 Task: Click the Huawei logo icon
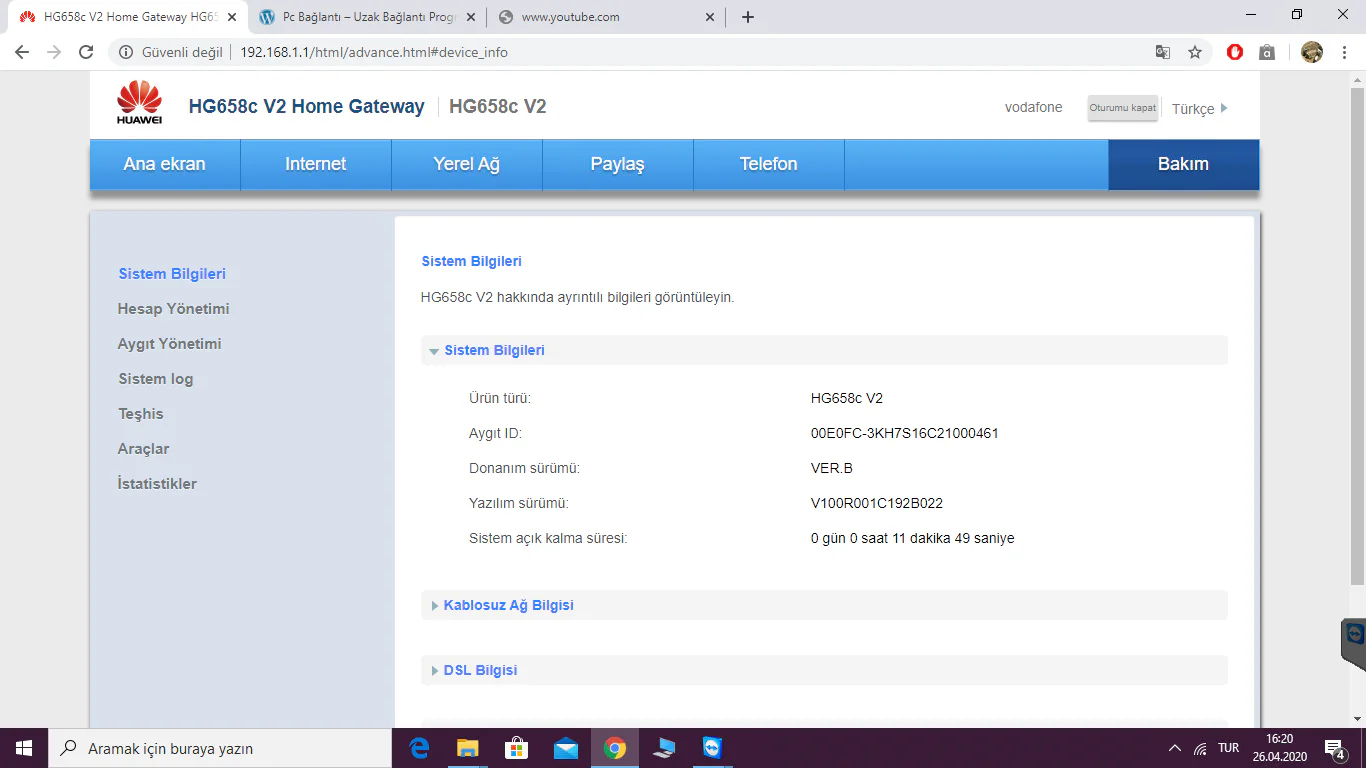[139, 103]
